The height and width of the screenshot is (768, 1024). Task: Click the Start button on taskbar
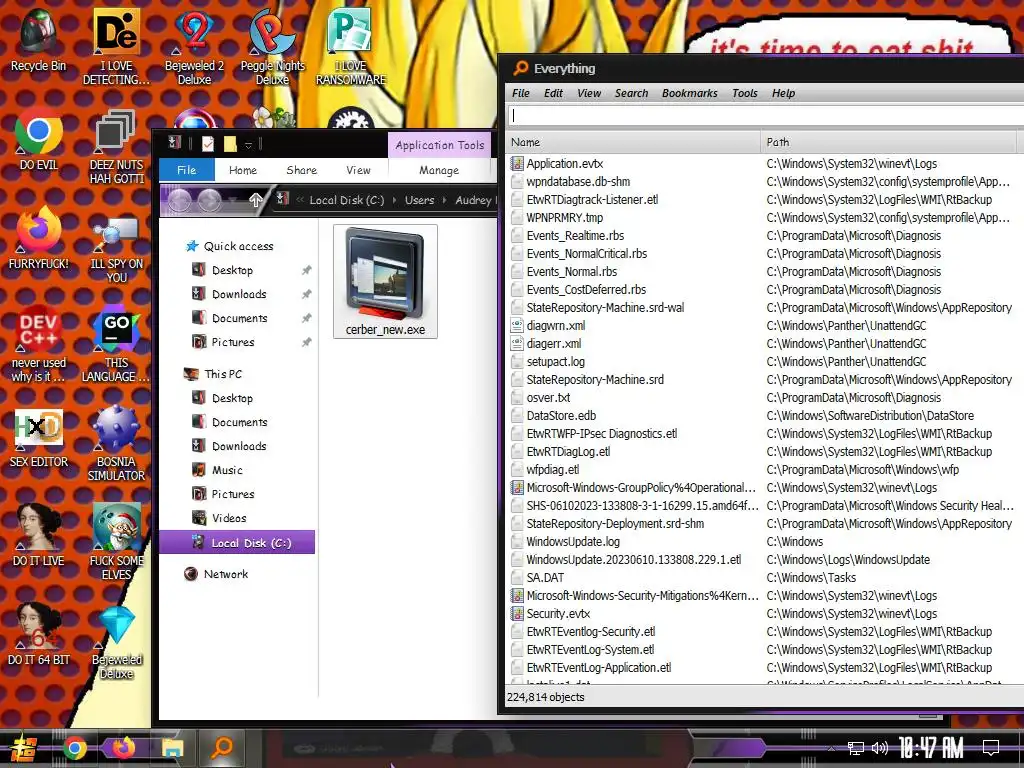pyautogui.click(x=24, y=748)
